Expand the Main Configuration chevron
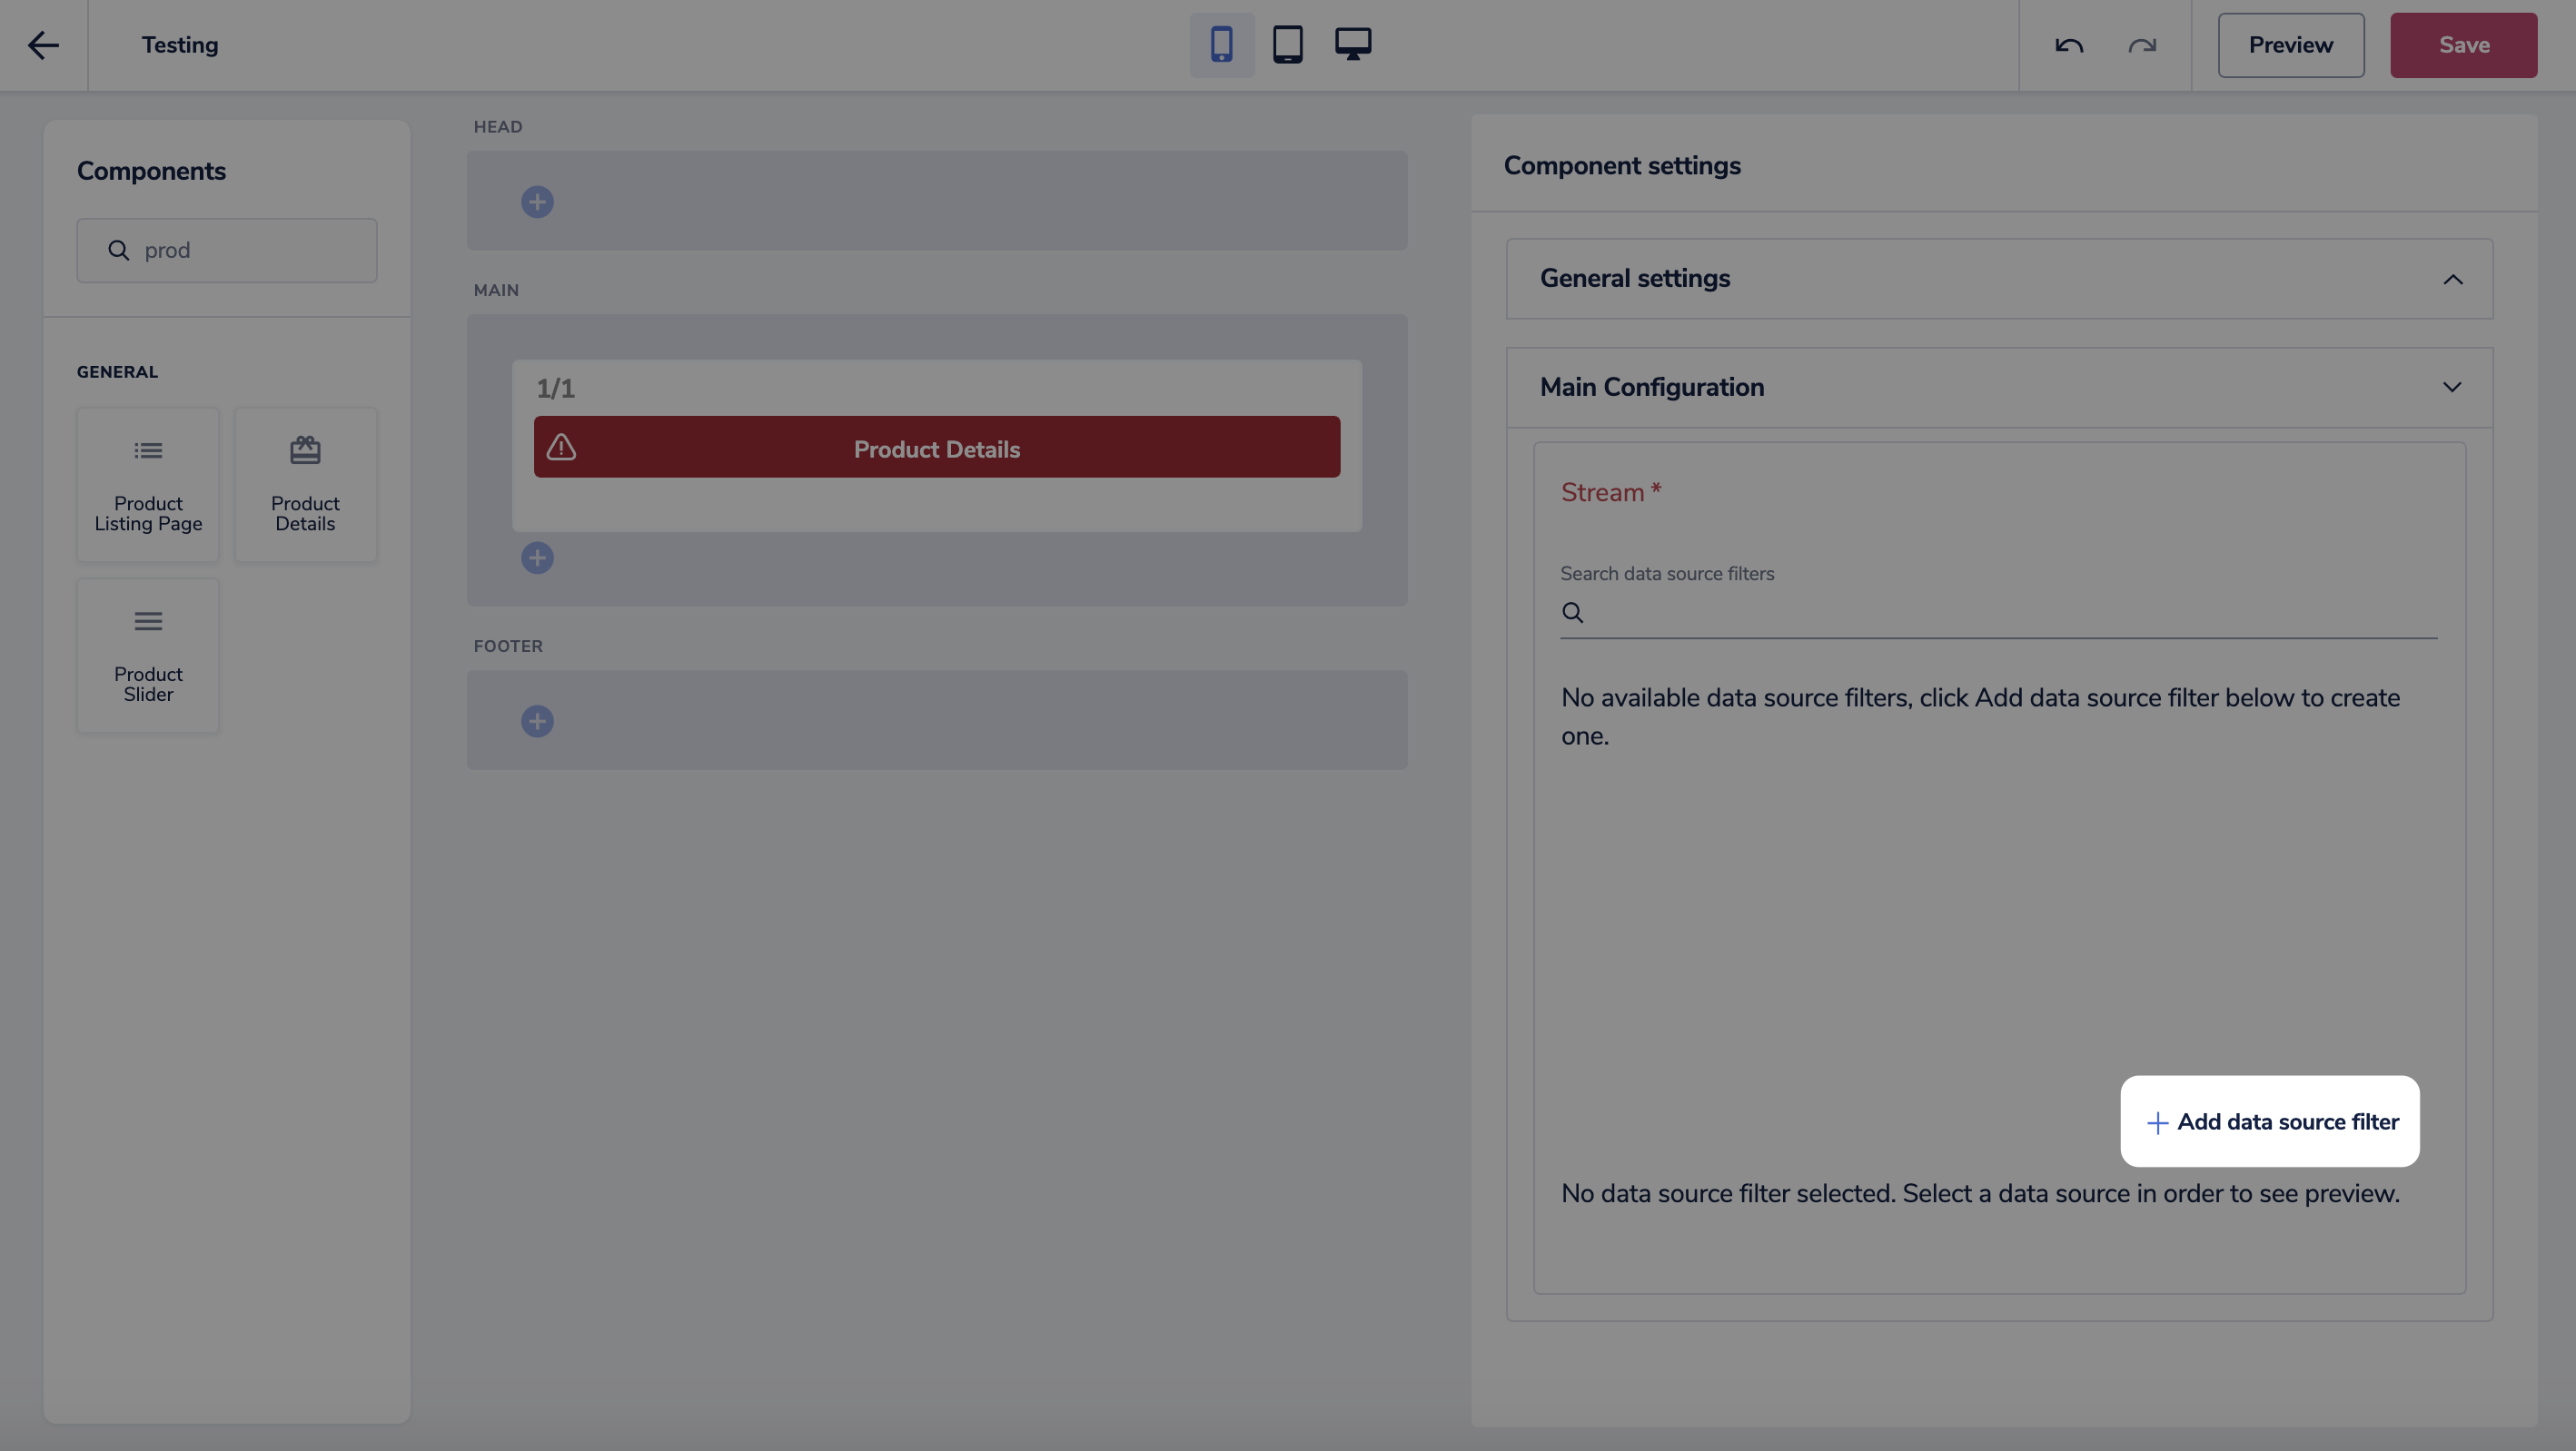This screenshot has height=1451, width=2576. point(2452,387)
